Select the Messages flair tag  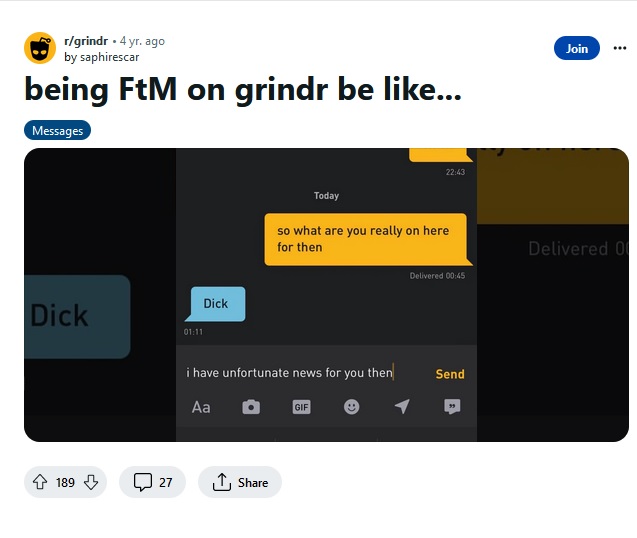tap(57, 130)
